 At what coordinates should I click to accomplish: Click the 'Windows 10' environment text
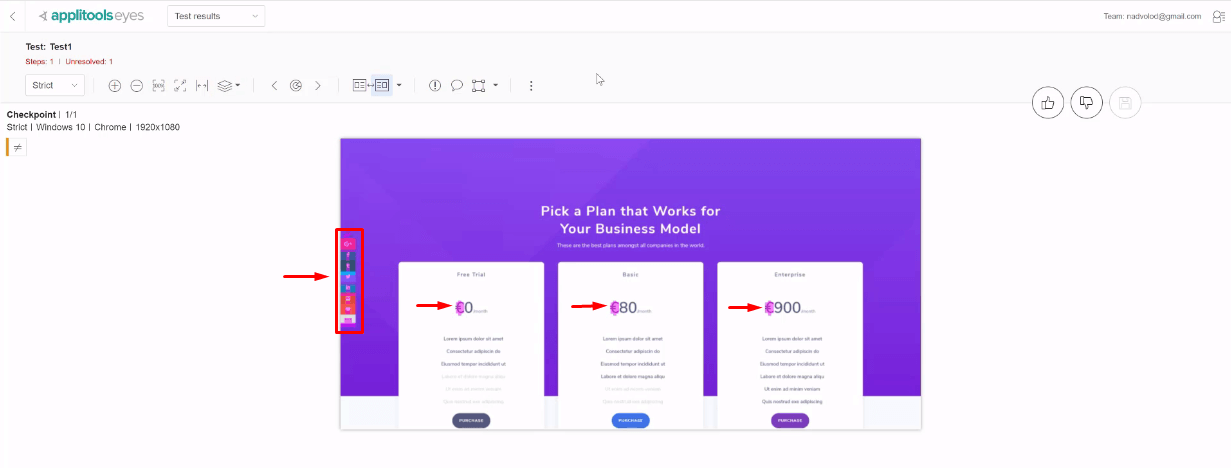(62, 127)
